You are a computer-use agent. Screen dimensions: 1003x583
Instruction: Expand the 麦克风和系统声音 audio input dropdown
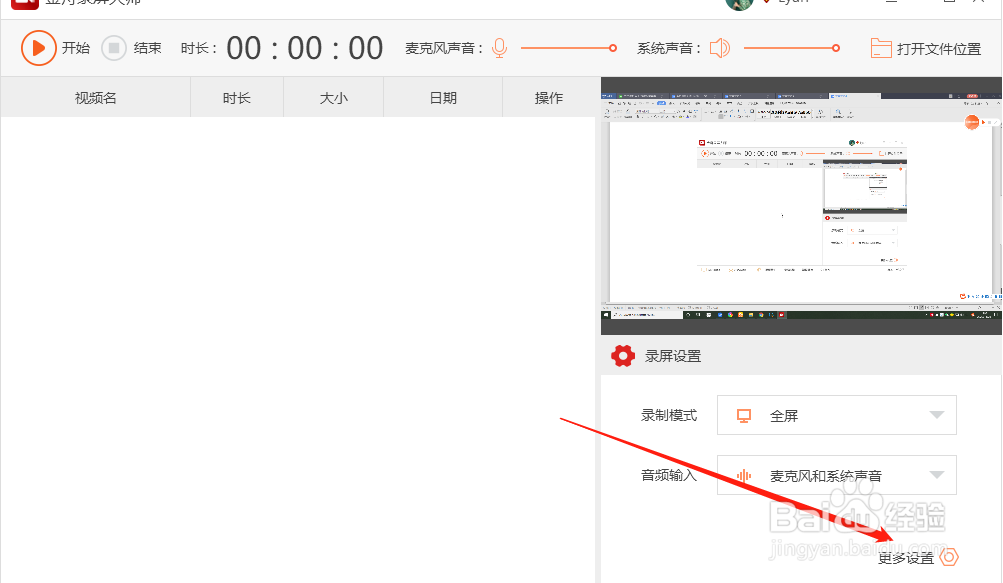click(x=936, y=475)
